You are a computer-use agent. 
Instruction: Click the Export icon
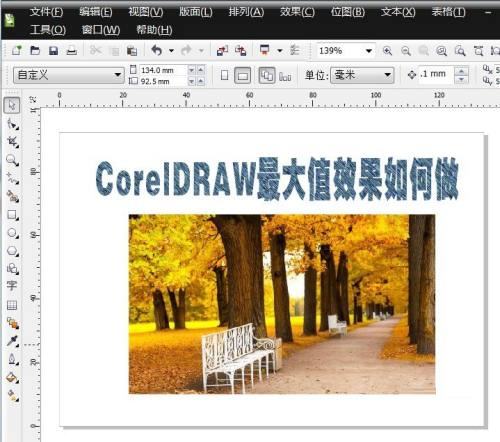click(x=241, y=50)
